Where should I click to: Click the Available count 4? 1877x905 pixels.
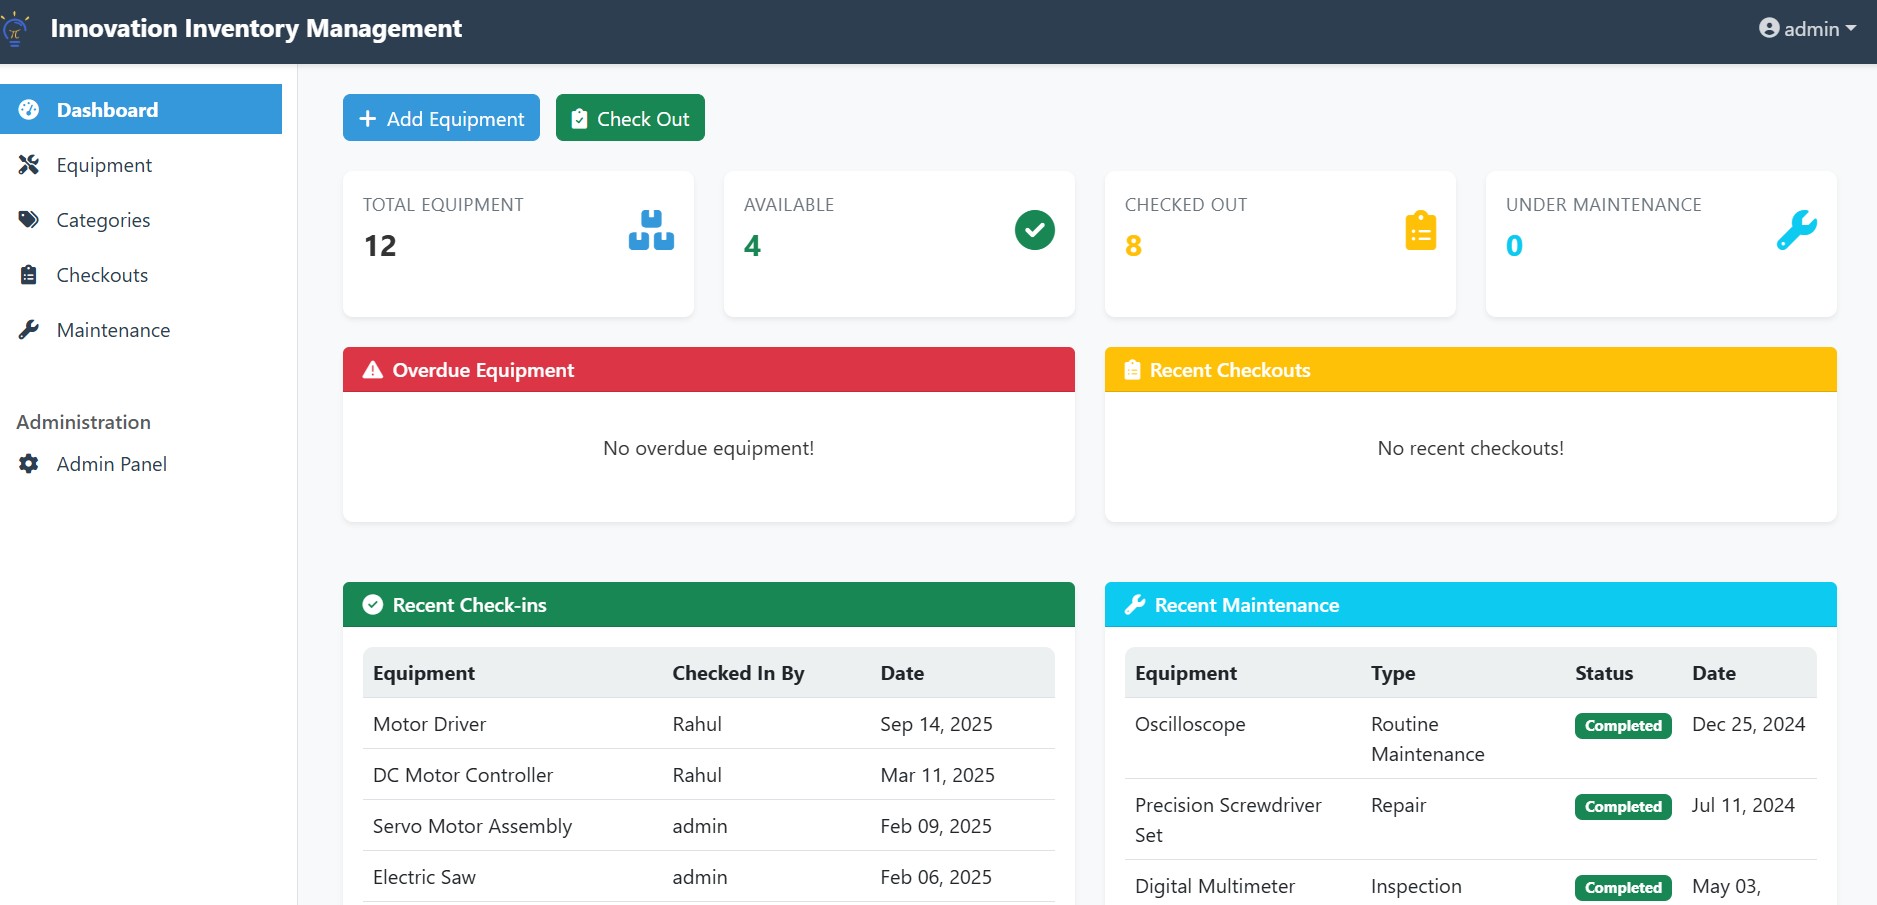coord(752,246)
